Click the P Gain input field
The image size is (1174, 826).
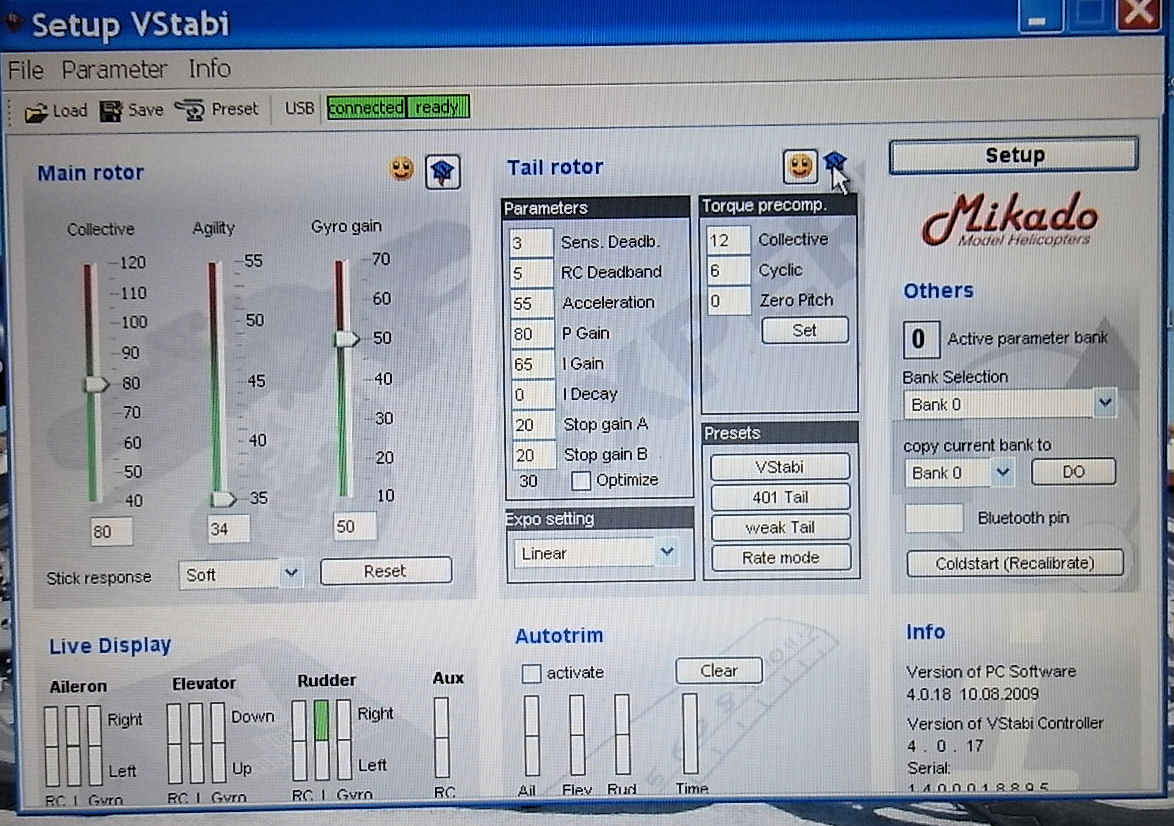click(x=531, y=334)
